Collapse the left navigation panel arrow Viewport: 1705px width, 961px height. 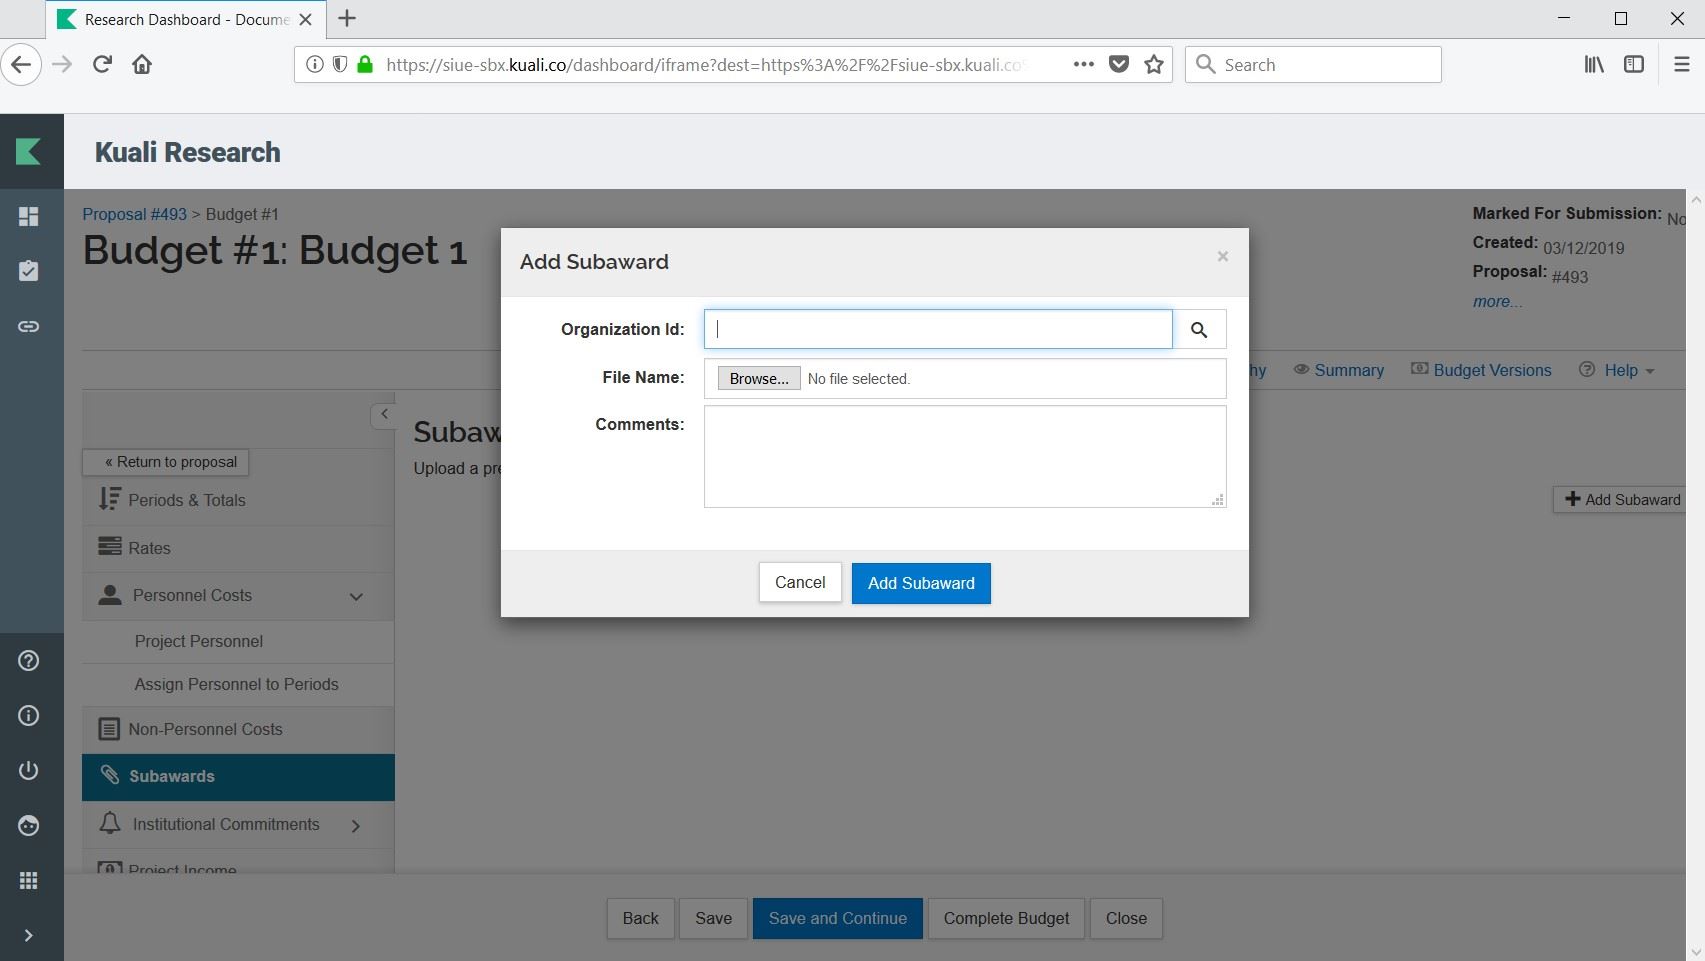pyautogui.click(x=384, y=414)
